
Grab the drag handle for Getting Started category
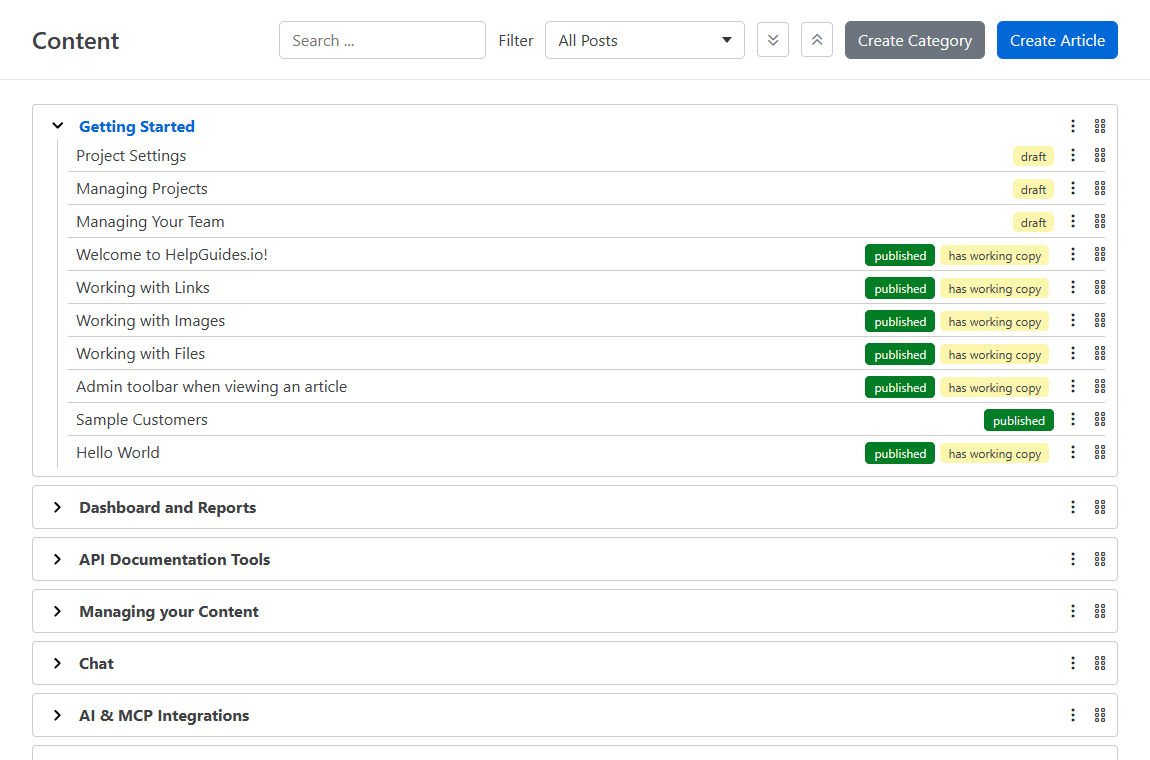coord(1100,126)
